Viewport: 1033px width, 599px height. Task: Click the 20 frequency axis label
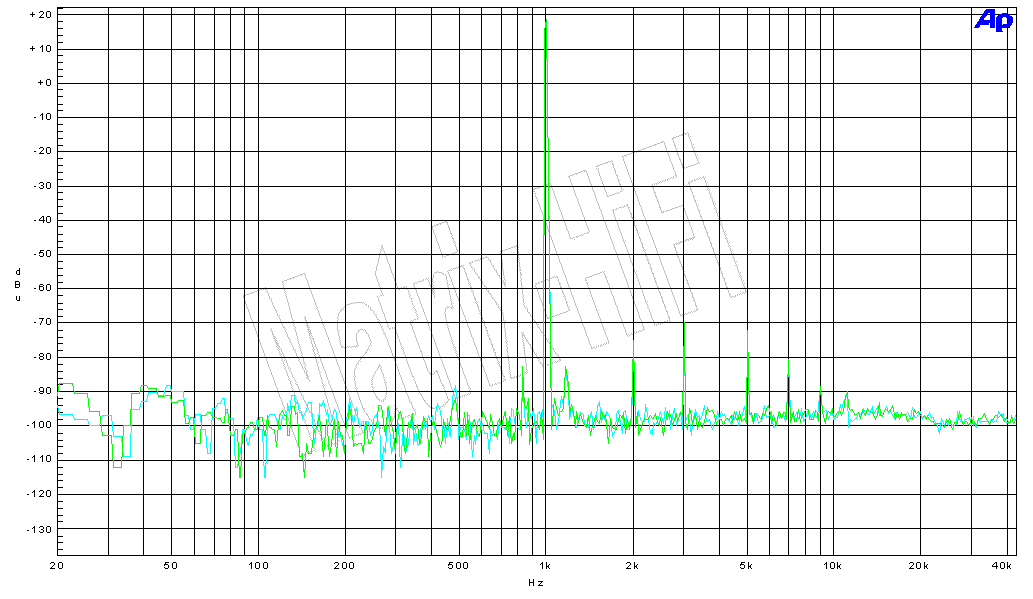[57, 566]
